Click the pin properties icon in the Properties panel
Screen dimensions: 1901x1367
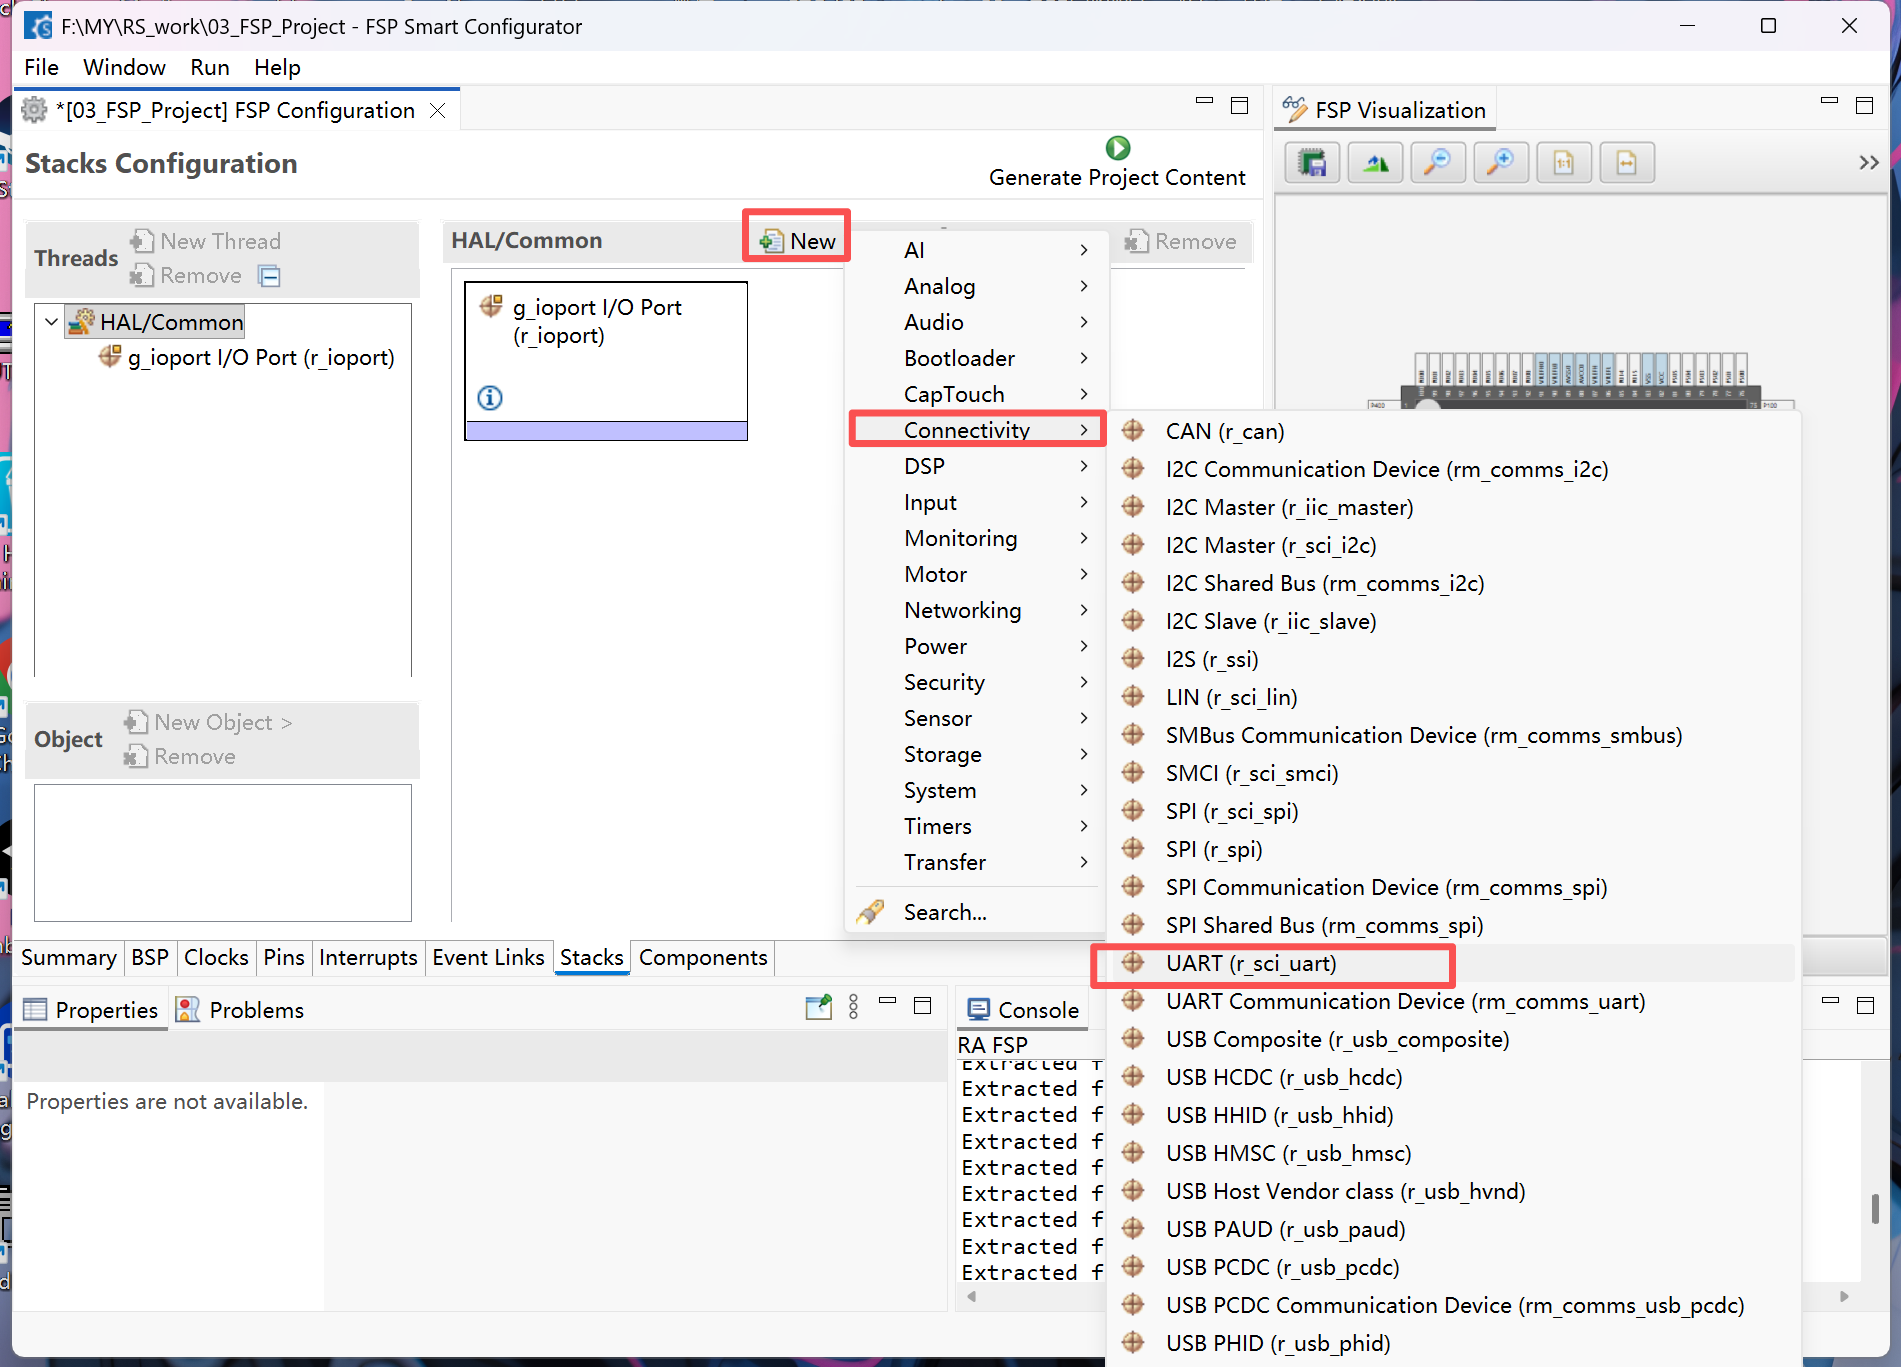[819, 1007]
